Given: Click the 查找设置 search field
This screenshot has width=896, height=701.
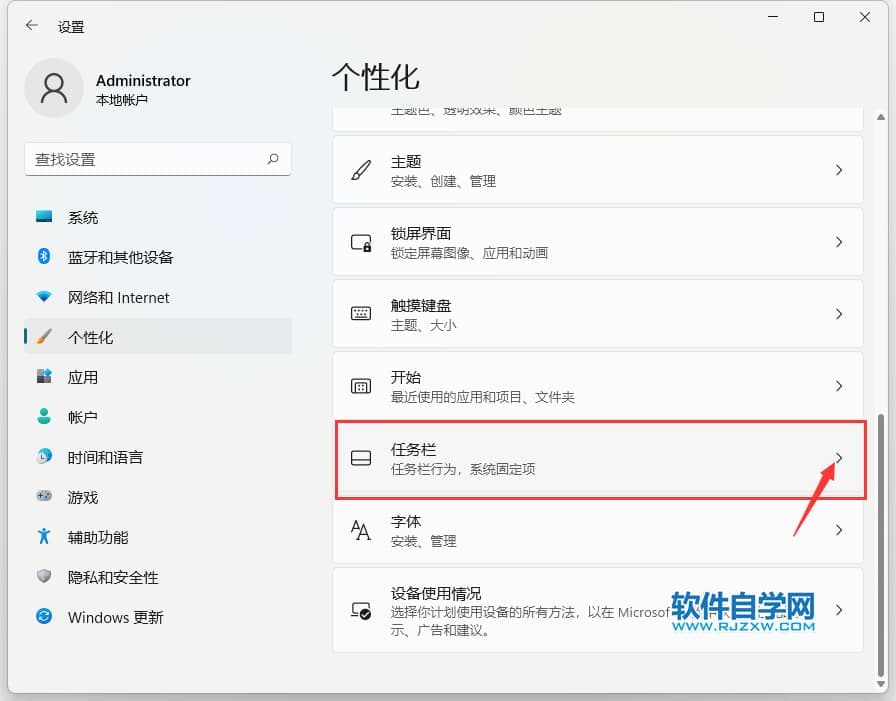Looking at the screenshot, I should [x=145, y=159].
